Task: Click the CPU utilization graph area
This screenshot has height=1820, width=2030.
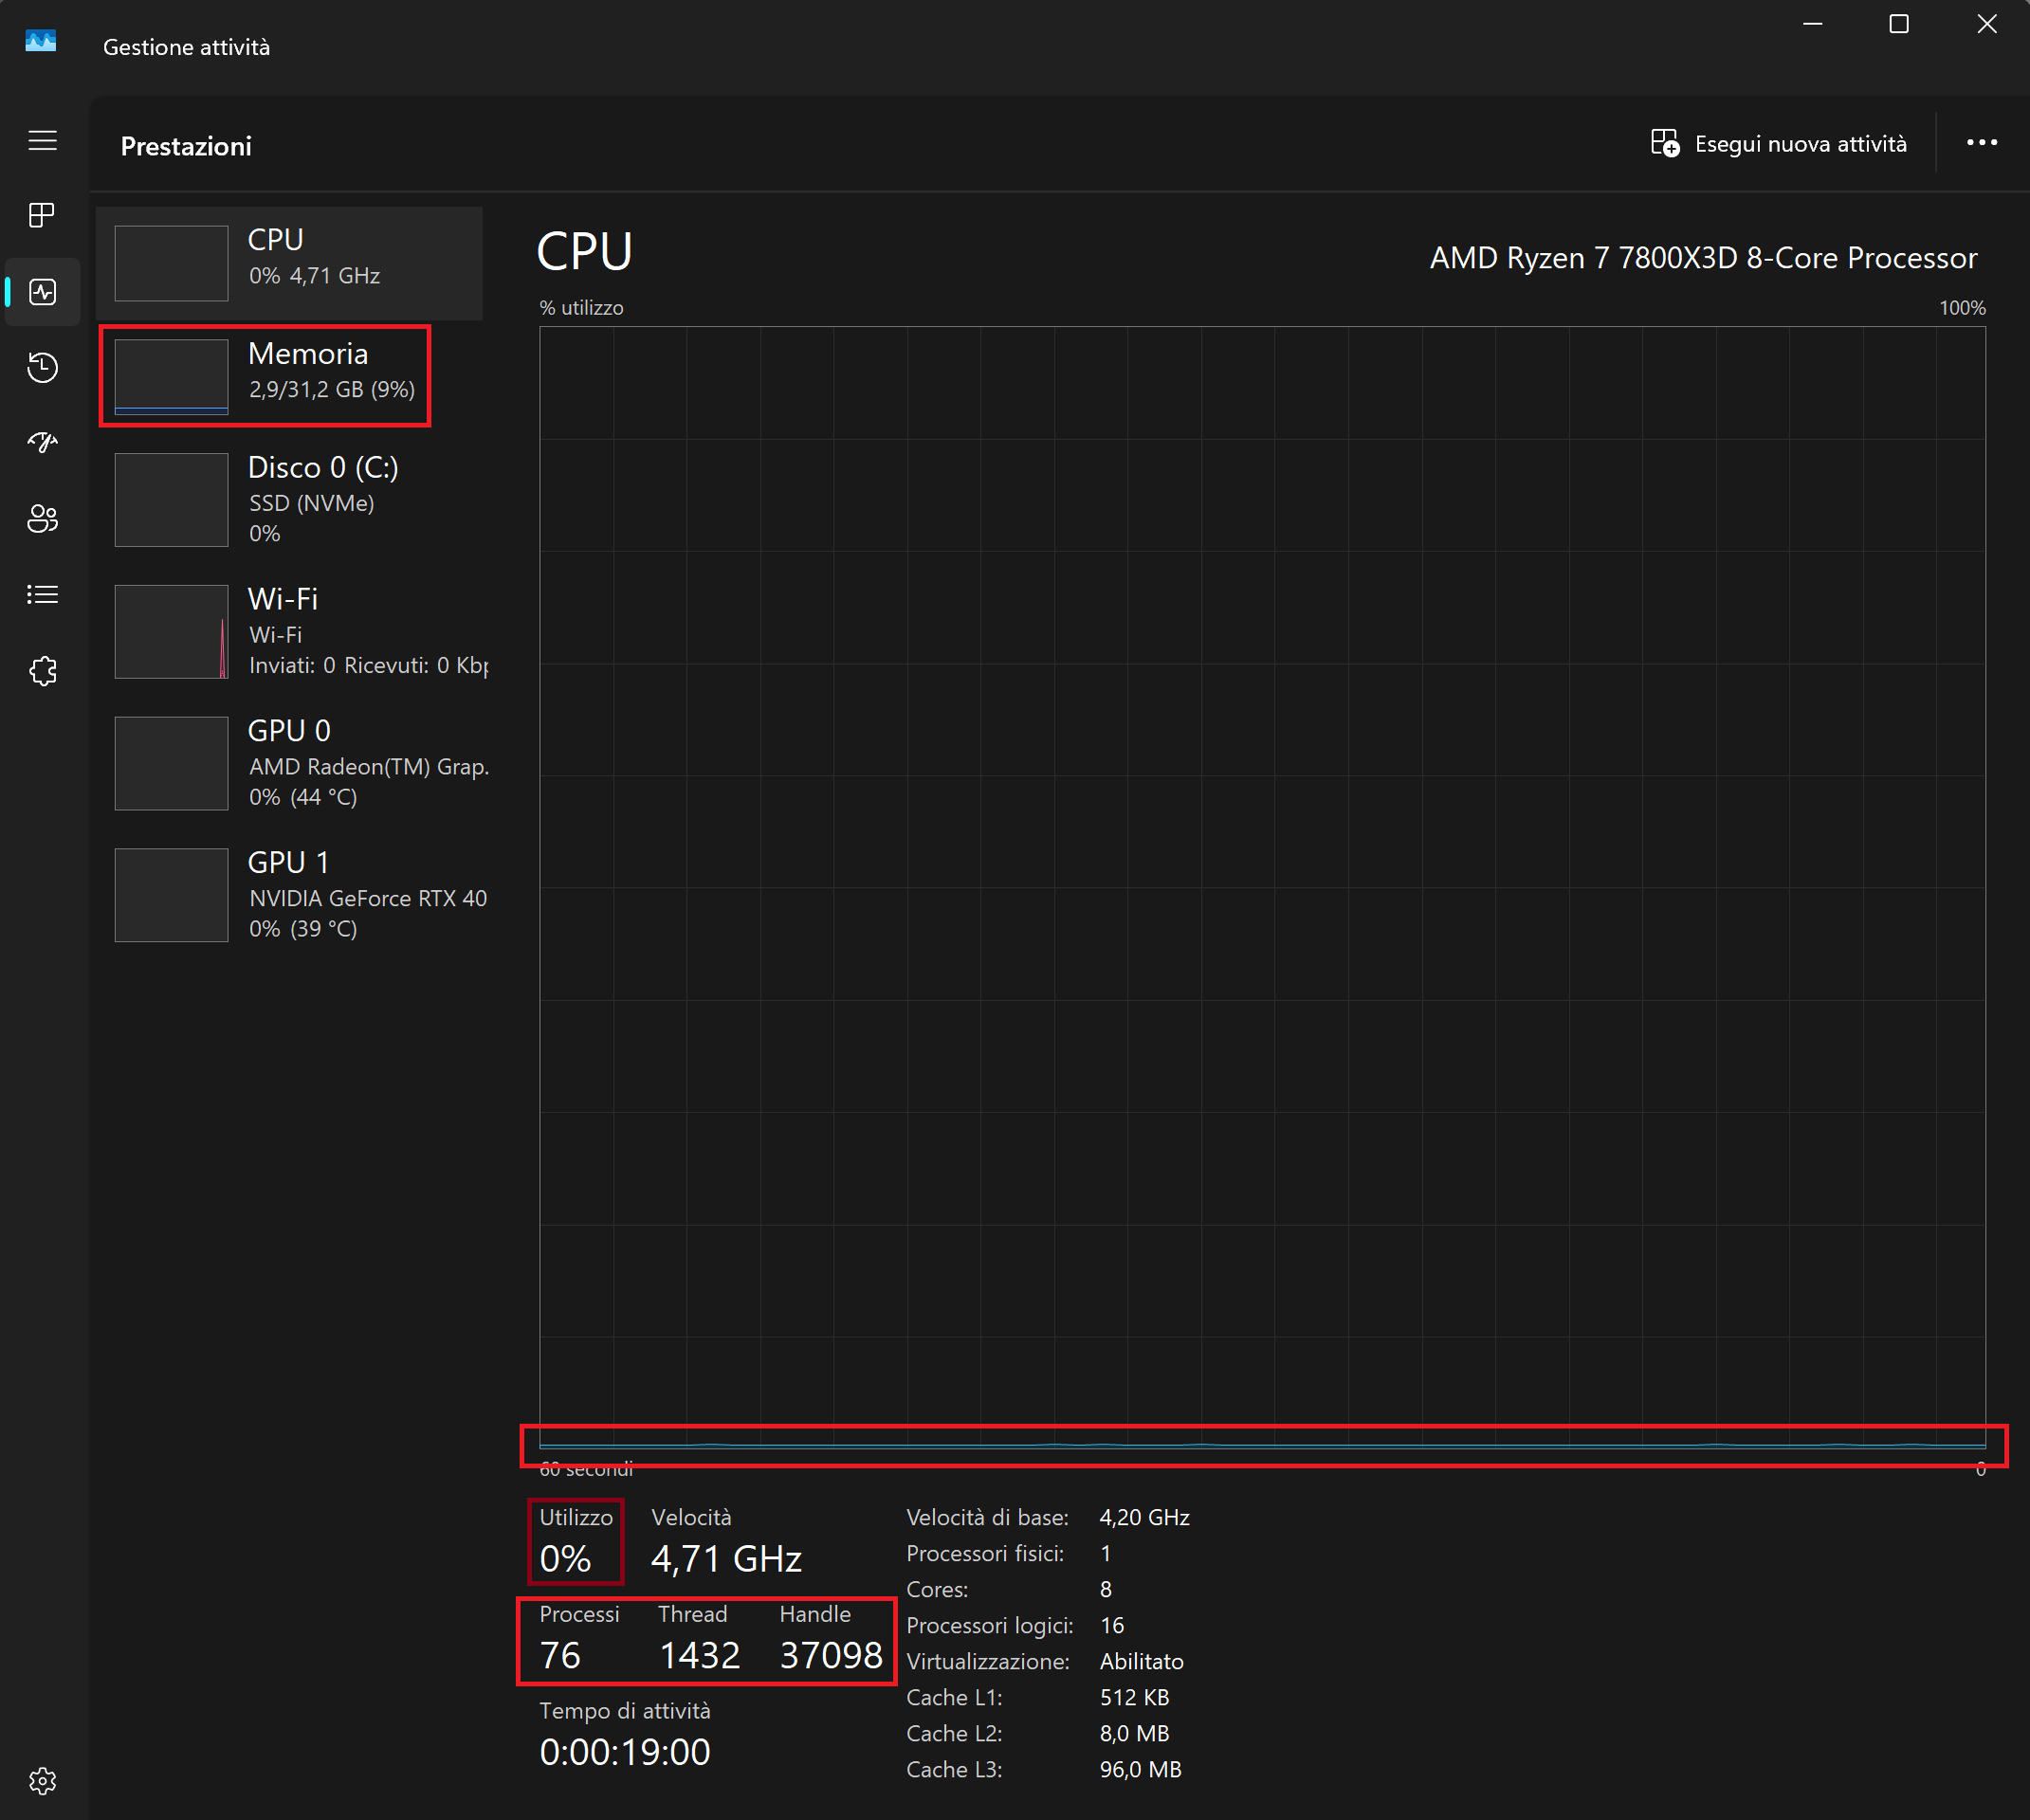Action: (x=1262, y=888)
